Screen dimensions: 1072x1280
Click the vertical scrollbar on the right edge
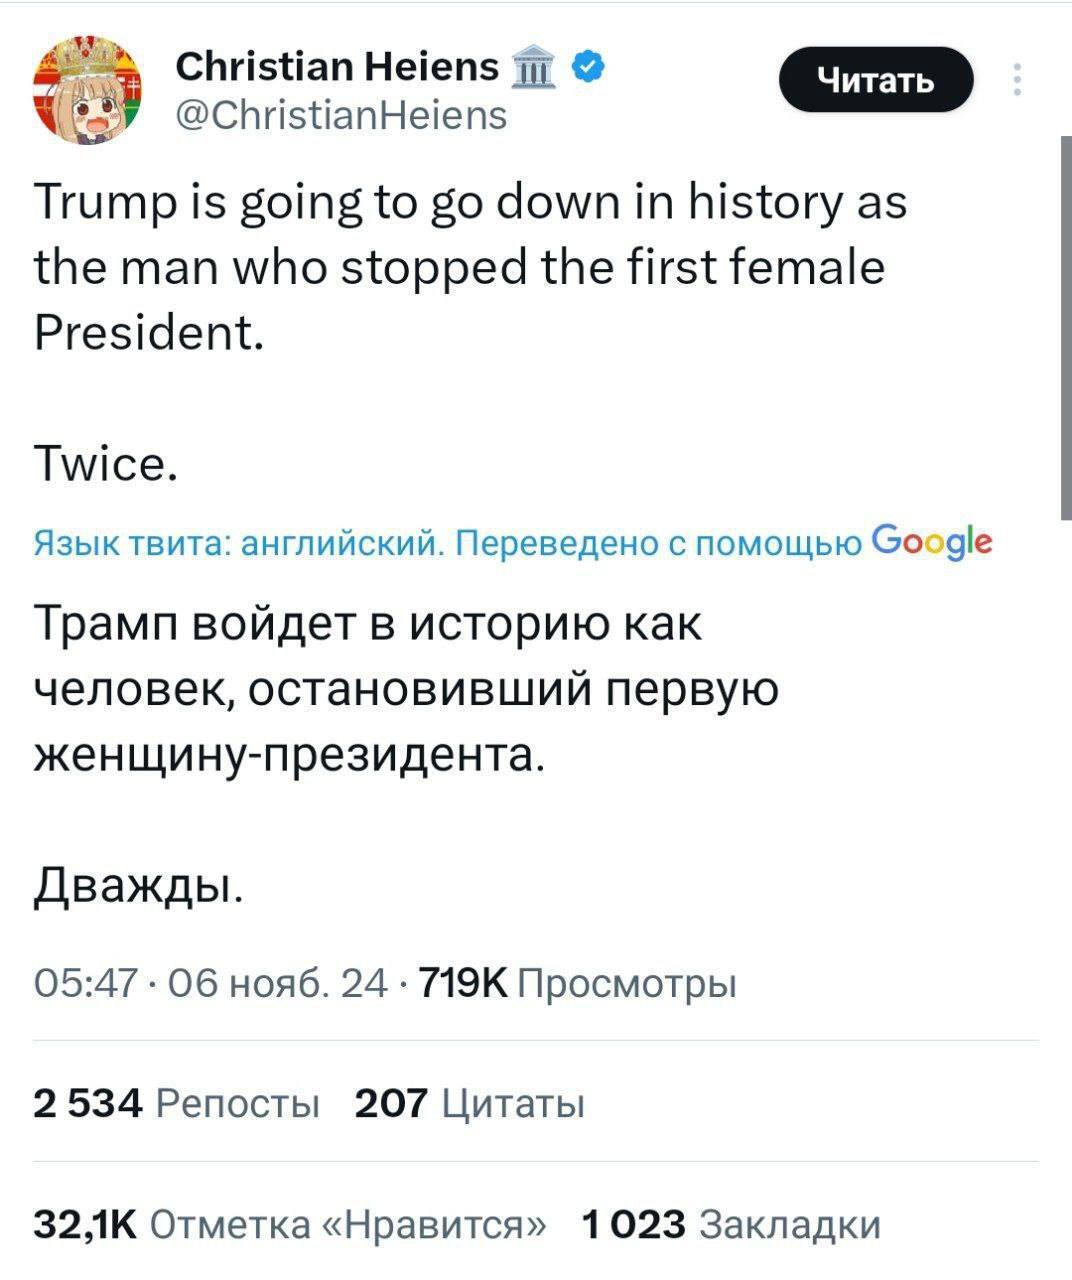pos(1064,330)
